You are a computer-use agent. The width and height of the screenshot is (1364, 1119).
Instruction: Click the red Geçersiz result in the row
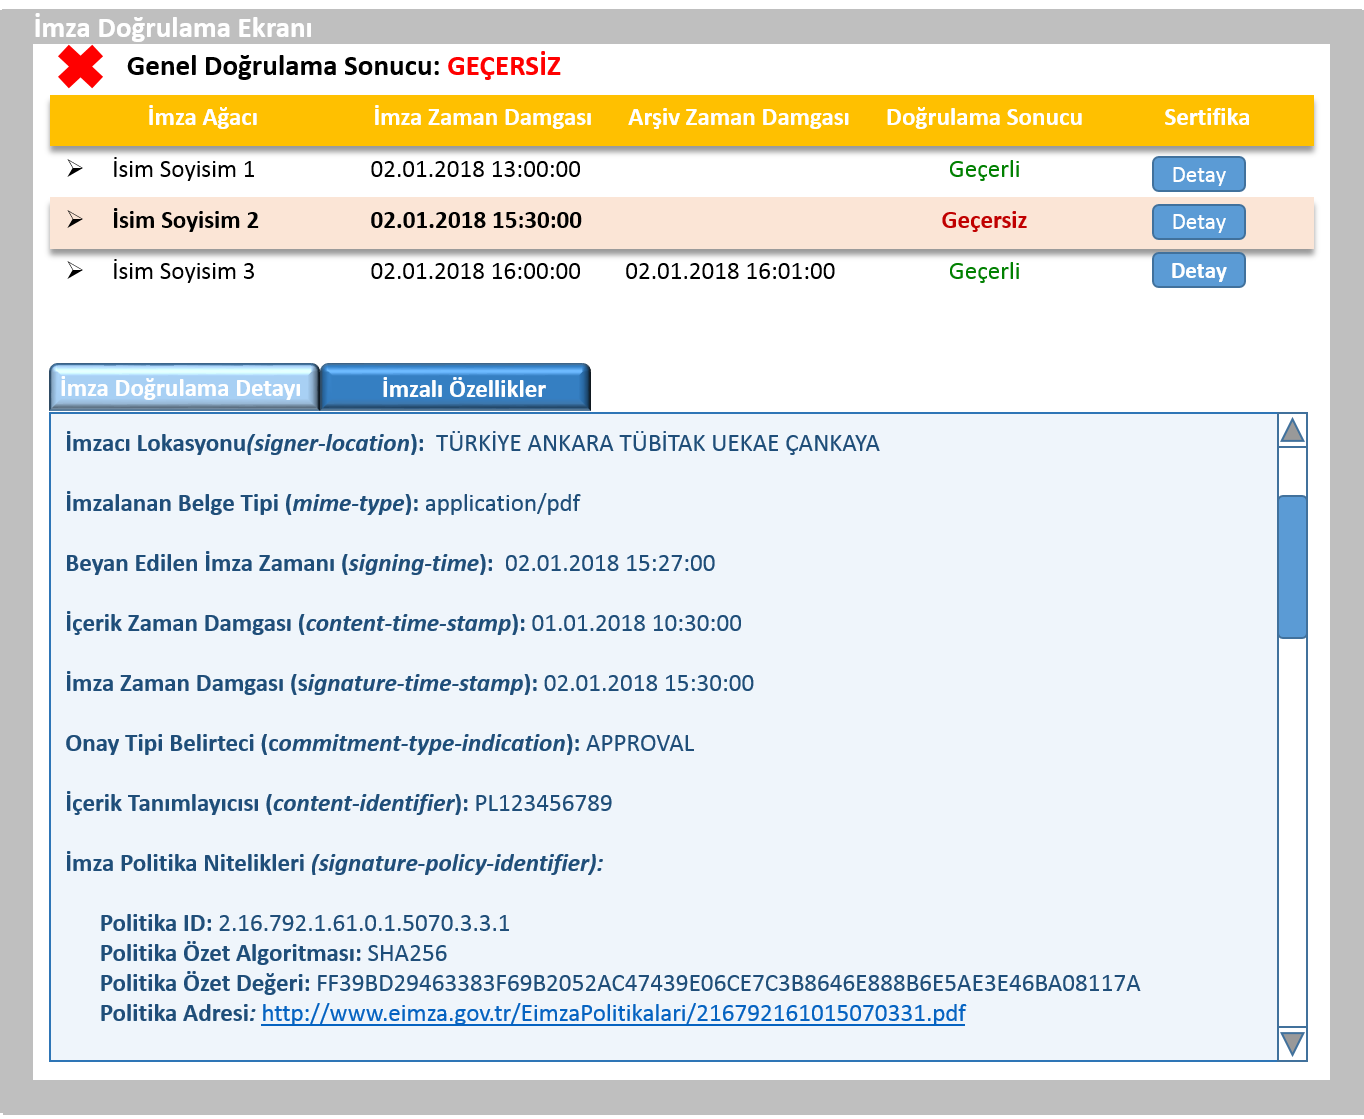coord(984,221)
